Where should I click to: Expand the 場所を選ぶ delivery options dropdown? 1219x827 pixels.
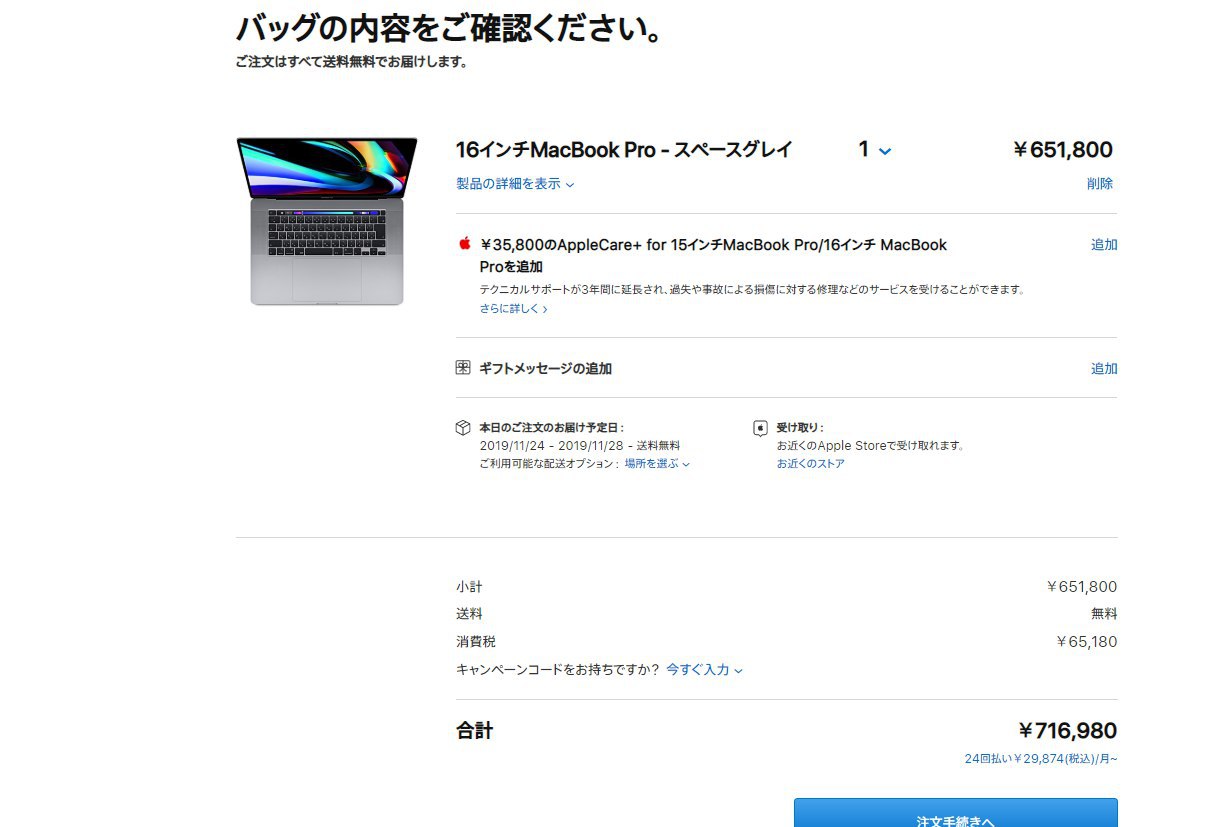pos(657,464)
